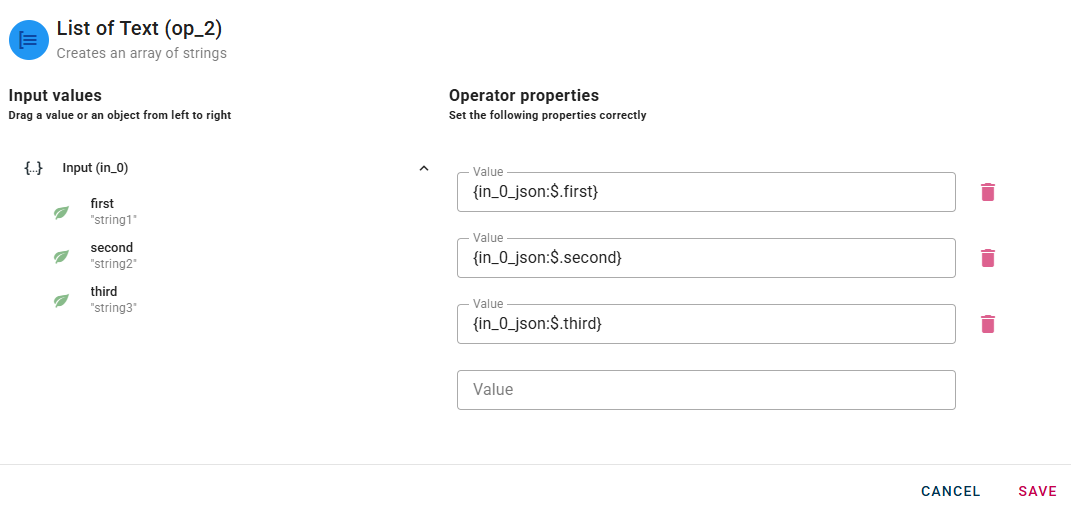Viewport: 1071px width, 512px height.
Task: Click the empty Value input field
Action: pyautogui.click(x=705, y=390)
